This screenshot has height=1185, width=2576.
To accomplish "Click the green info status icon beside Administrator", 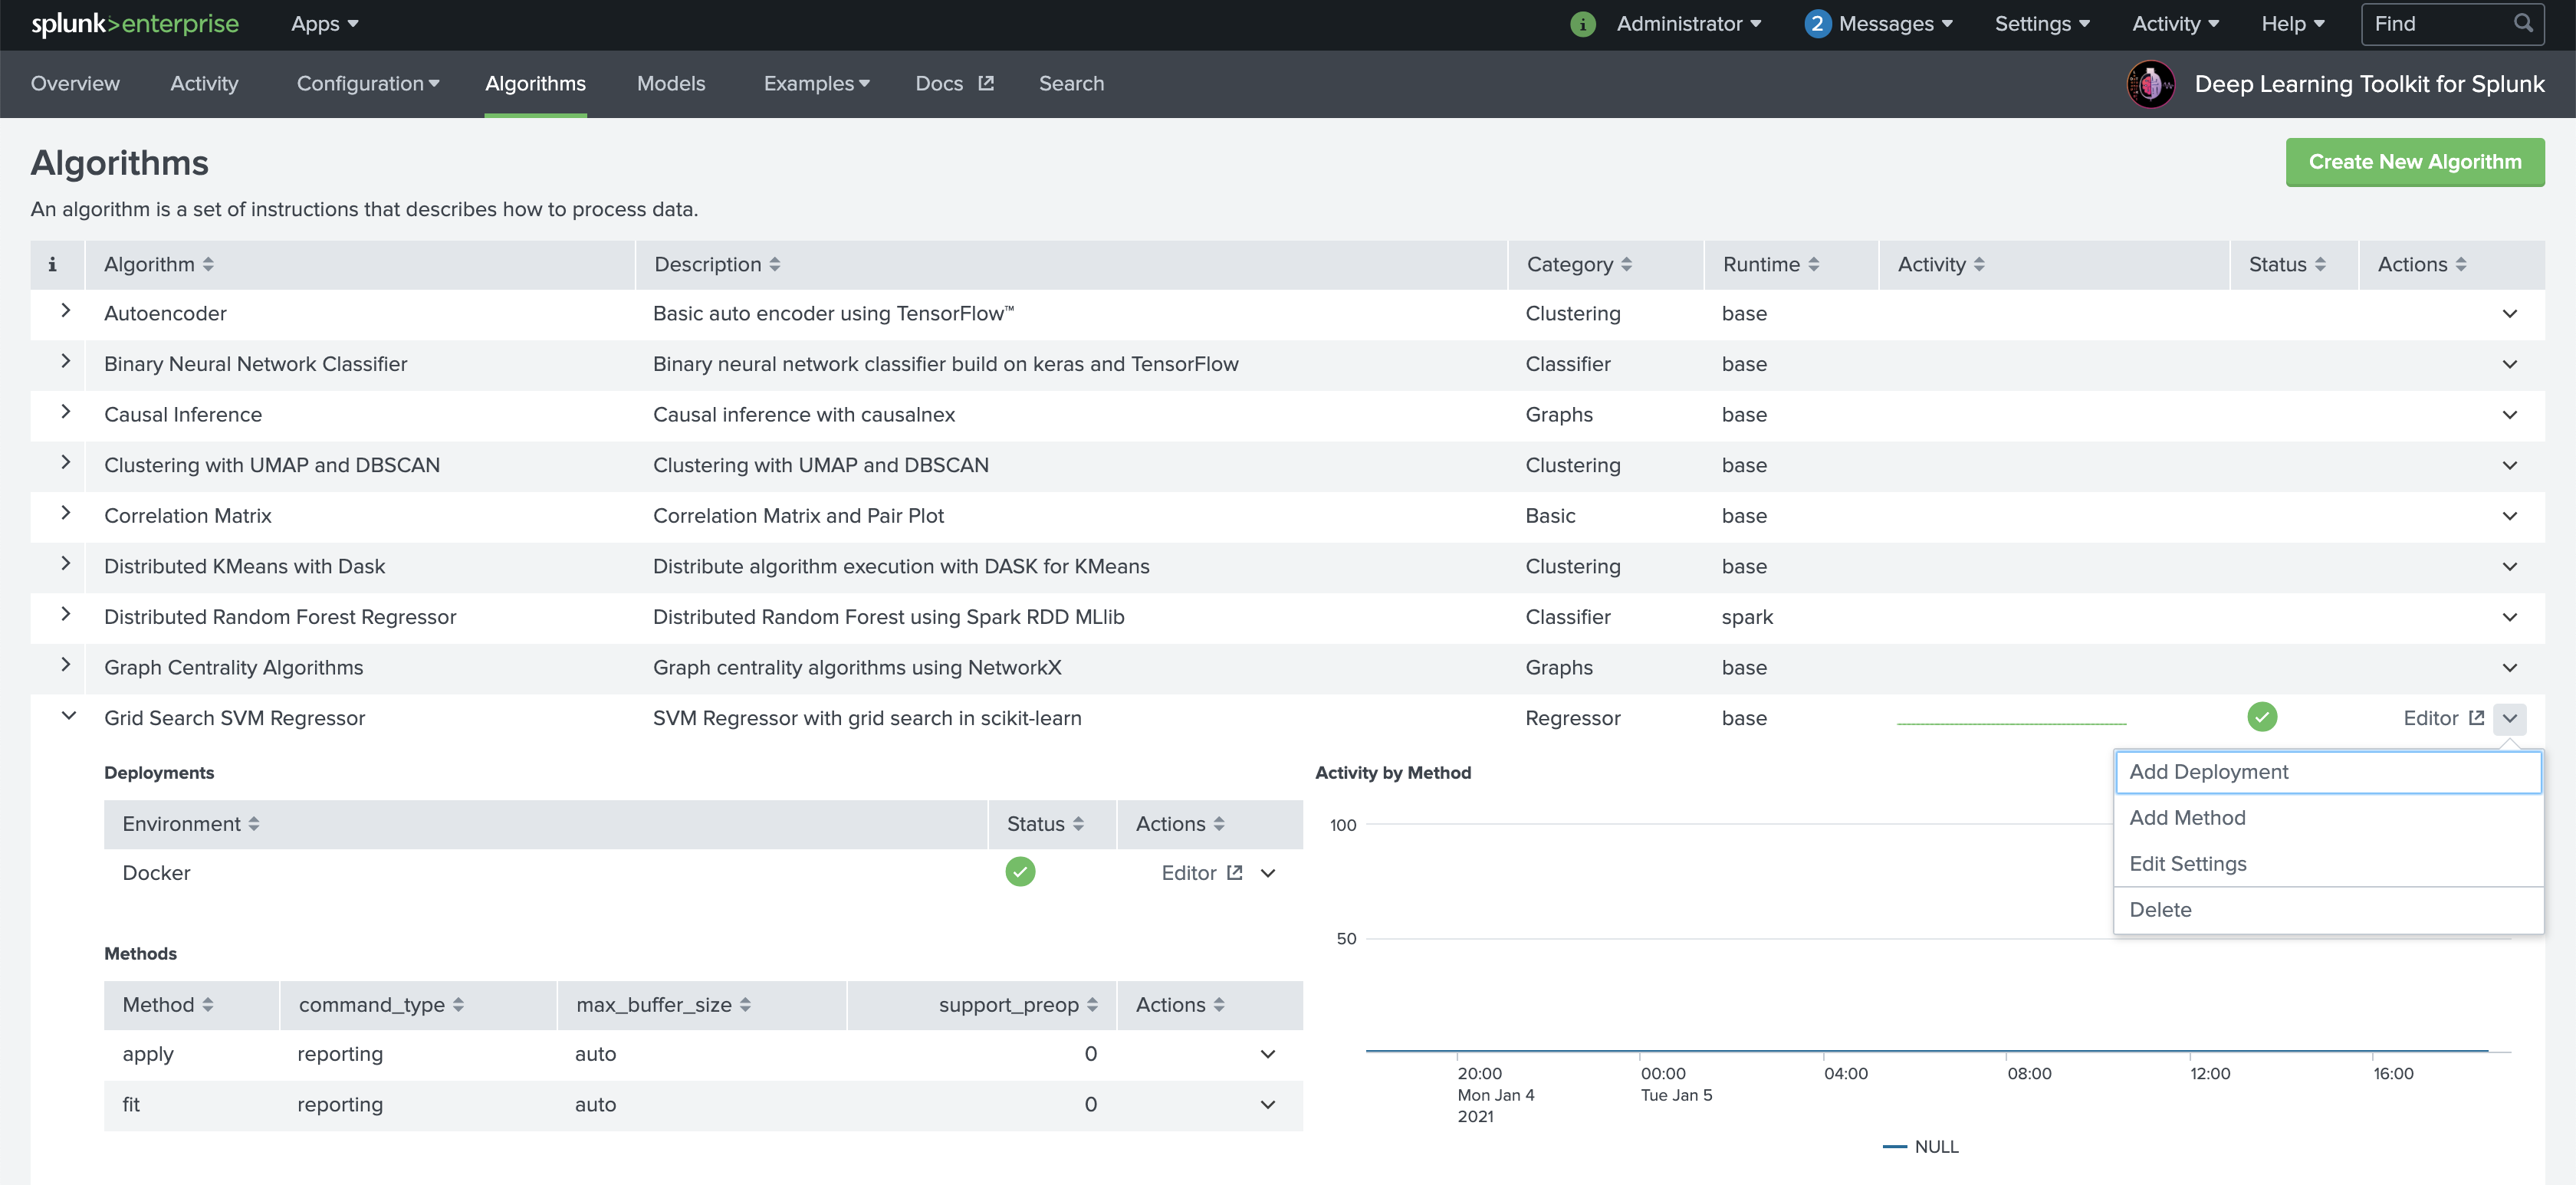I will coord(1582,24).
